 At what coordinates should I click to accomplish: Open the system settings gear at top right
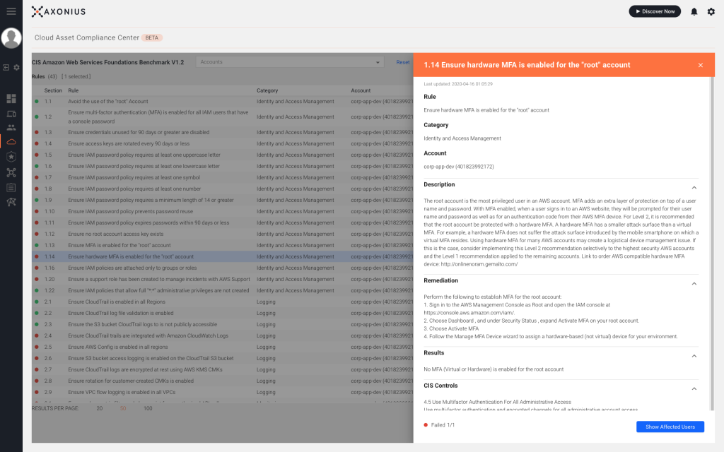[x=711, y=12]
